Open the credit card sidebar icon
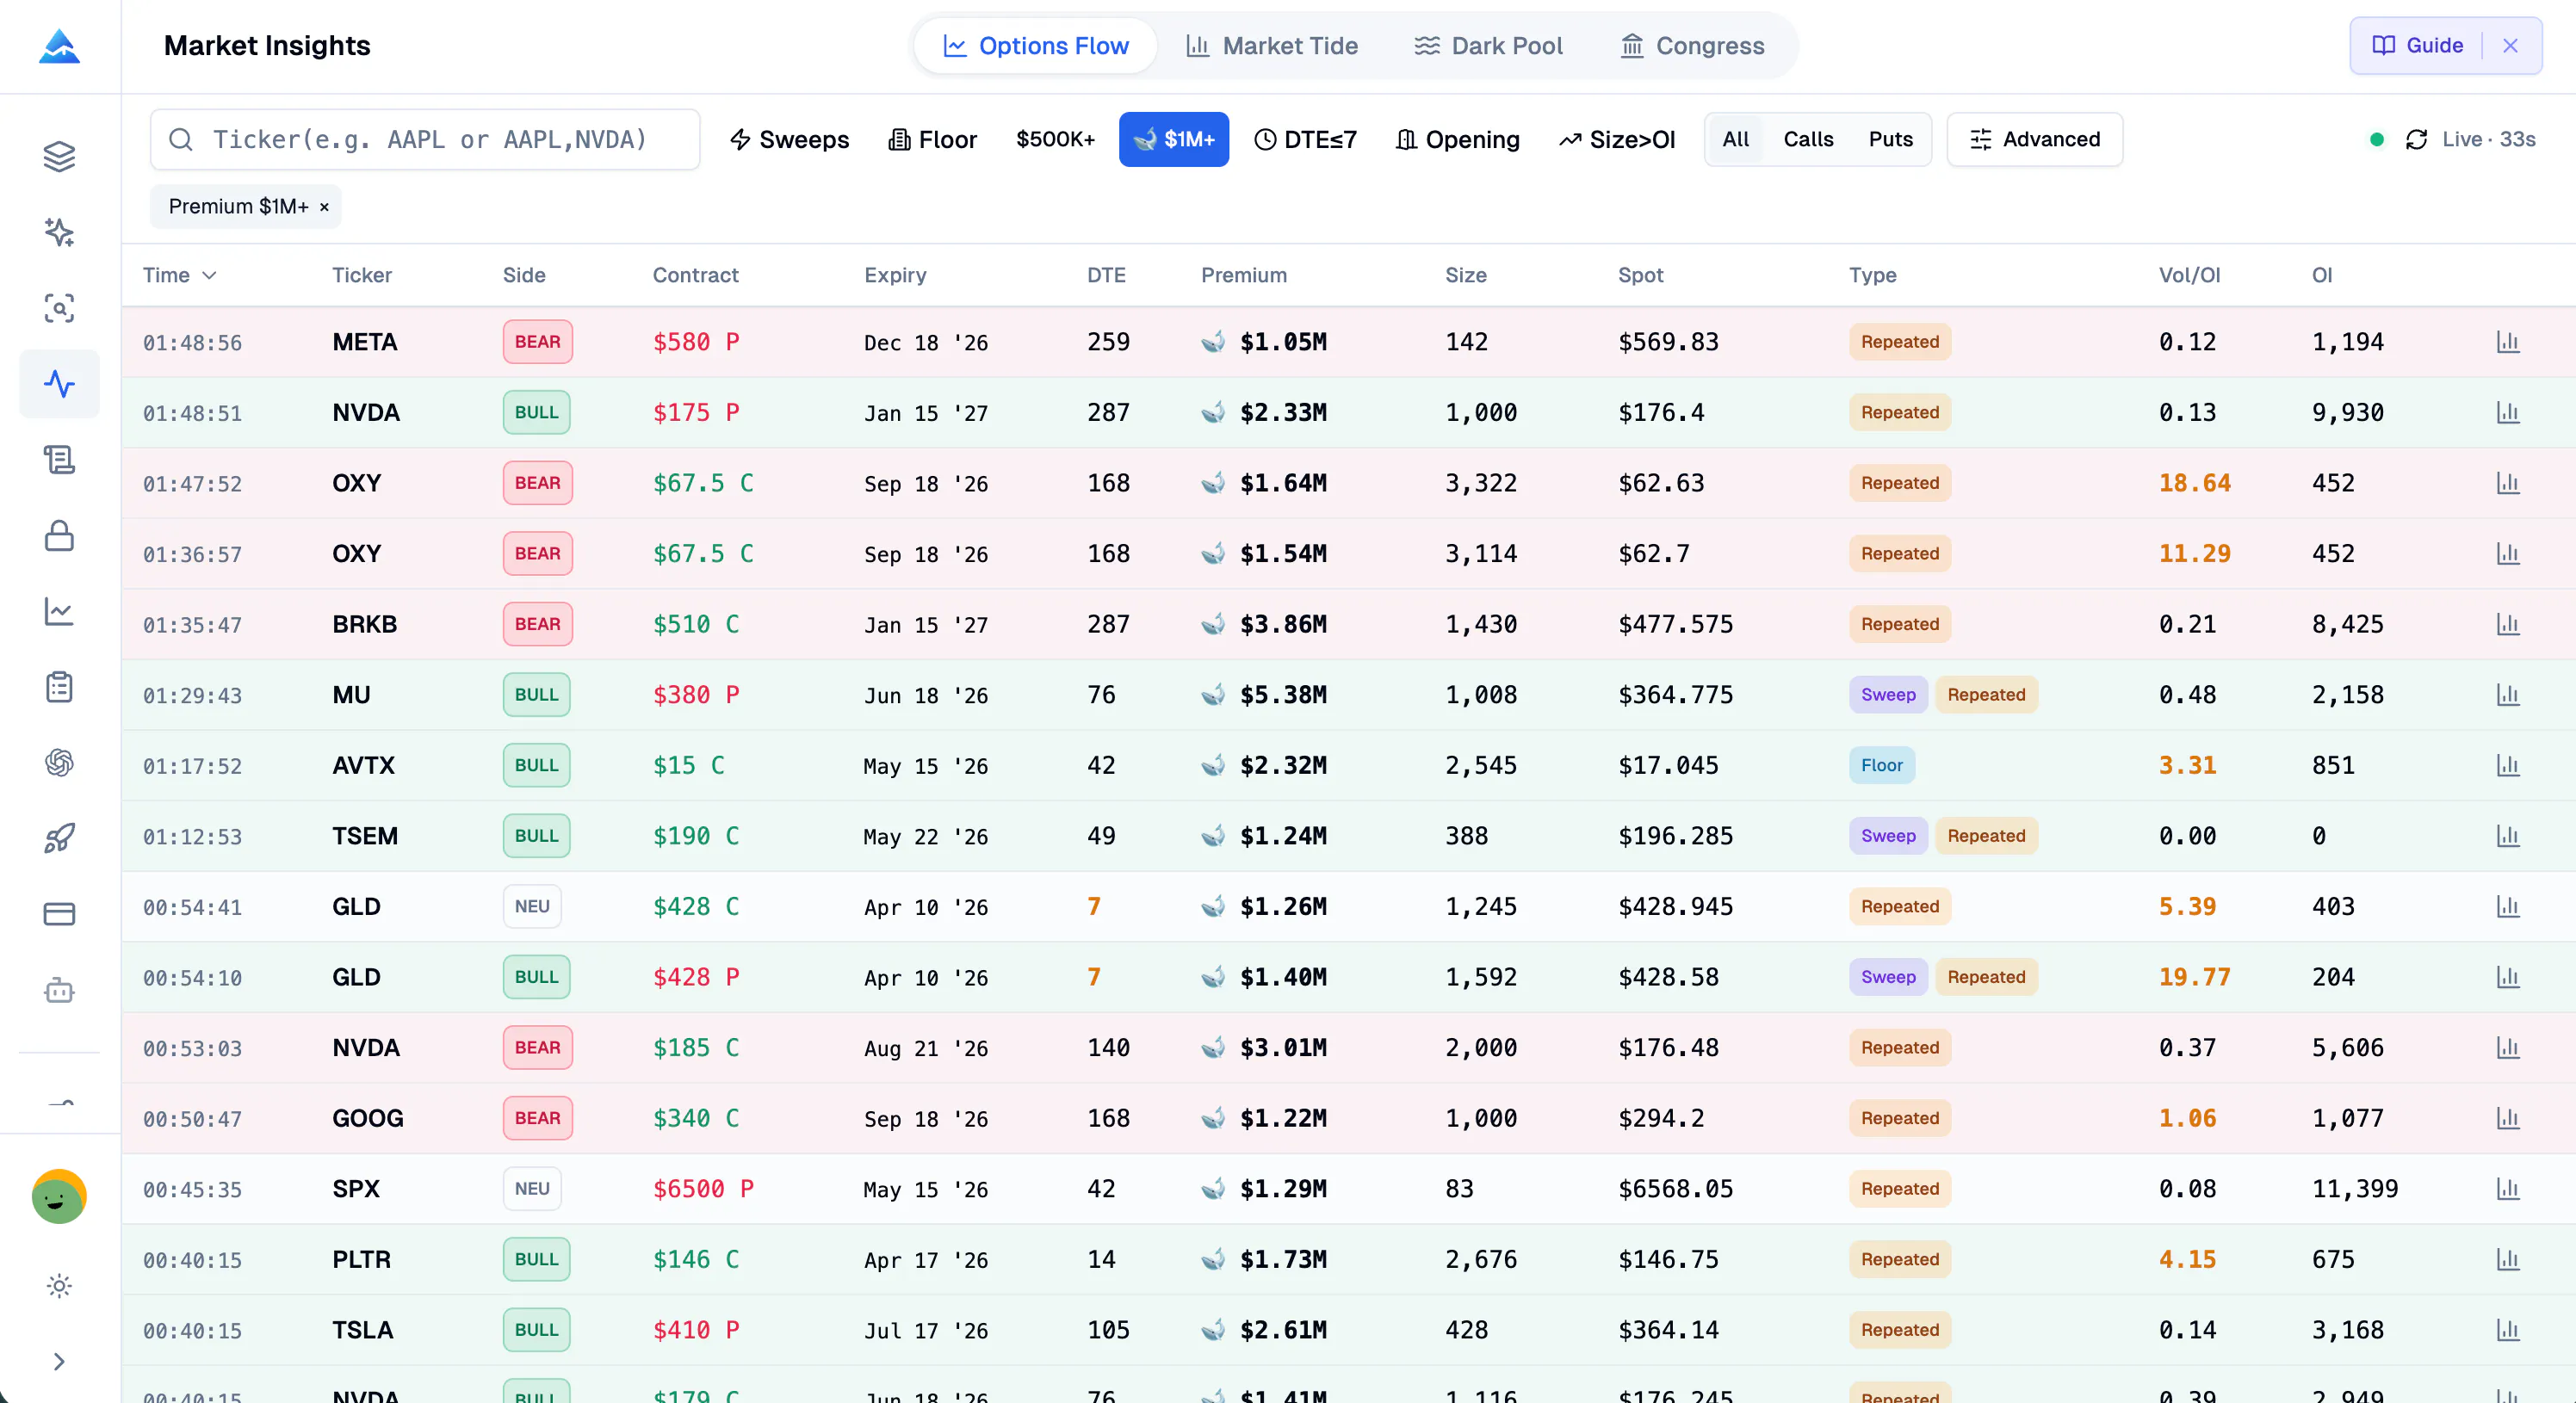Screen dimensions: 2576x1403 (59, 914)
